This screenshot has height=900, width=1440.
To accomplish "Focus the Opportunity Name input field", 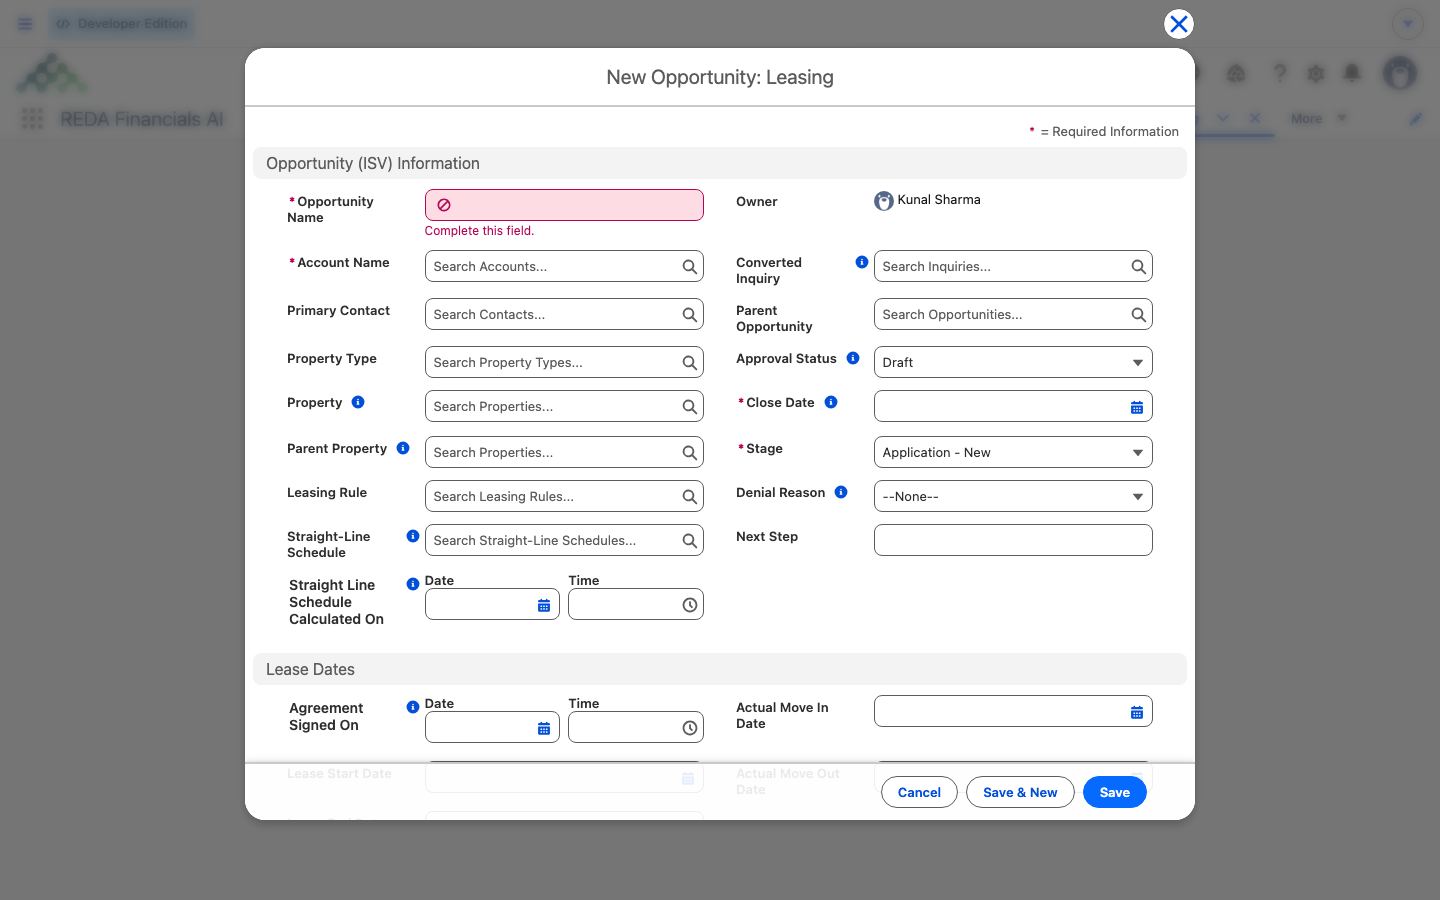I will pyautogui.click(x=564, y=205).
